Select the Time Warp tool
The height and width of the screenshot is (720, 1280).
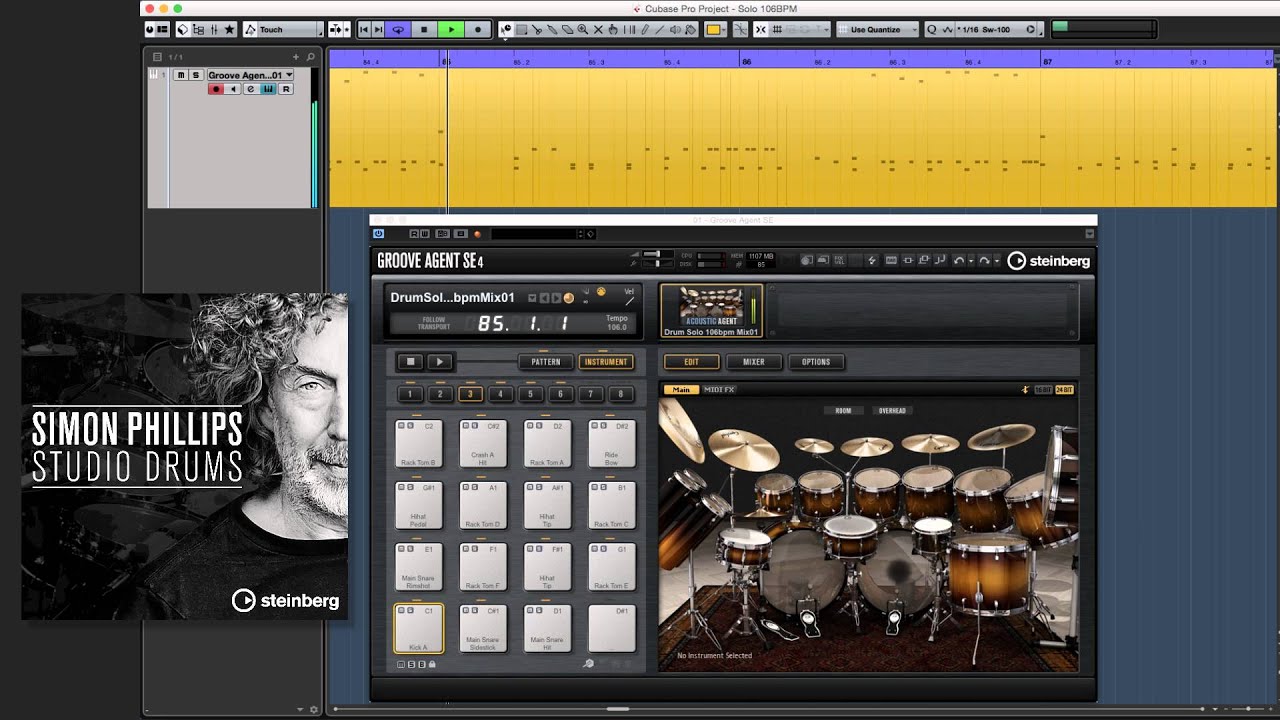coord(629,30)
